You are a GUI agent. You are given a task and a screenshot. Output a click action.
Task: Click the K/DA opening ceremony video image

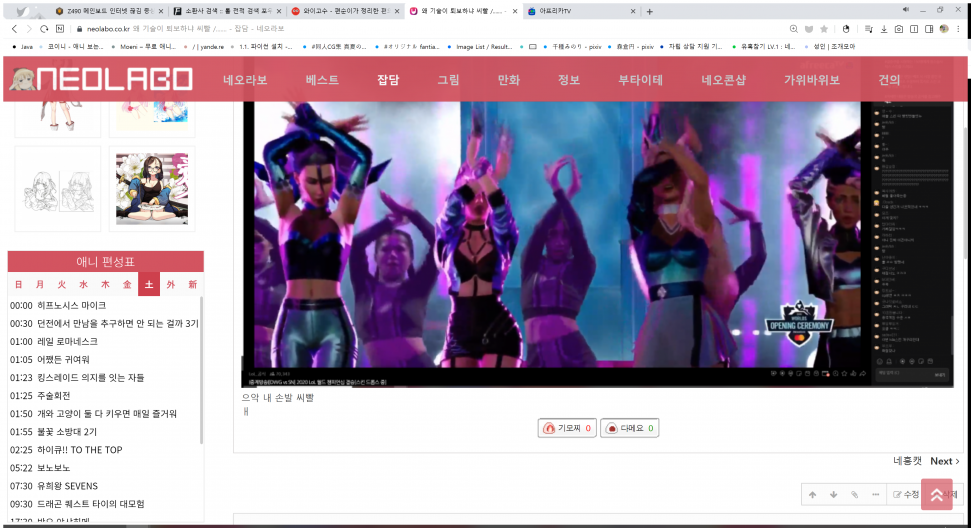point(598,245)
